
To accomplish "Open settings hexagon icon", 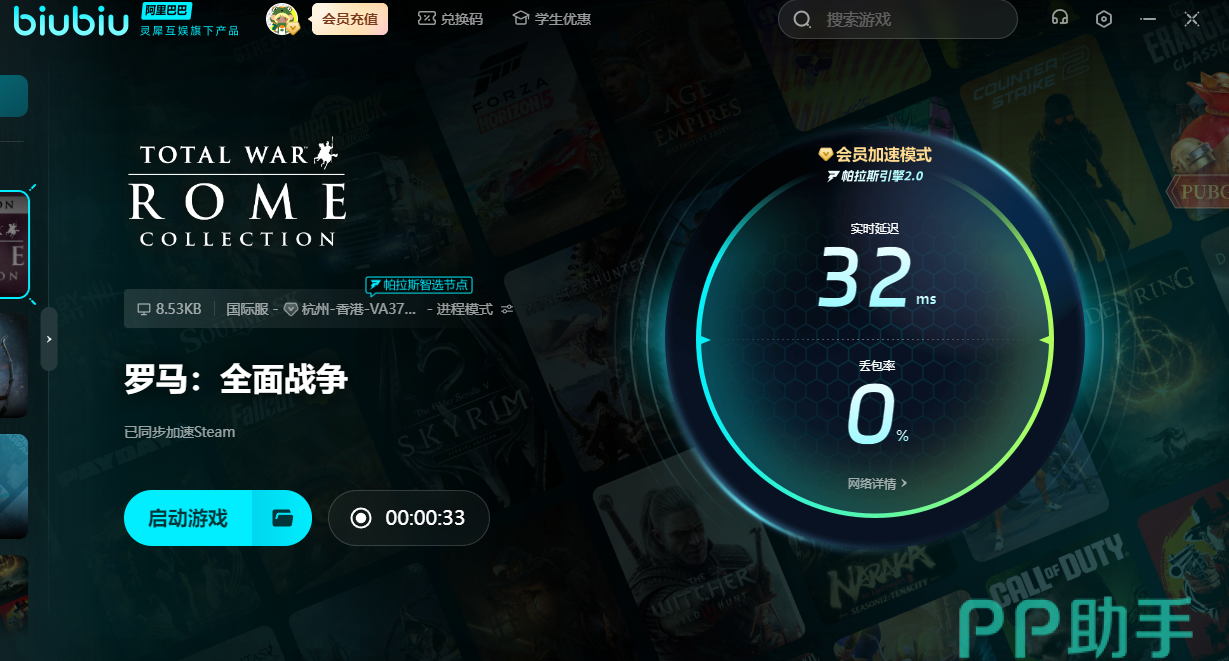I will click(x=1104, y=19).
